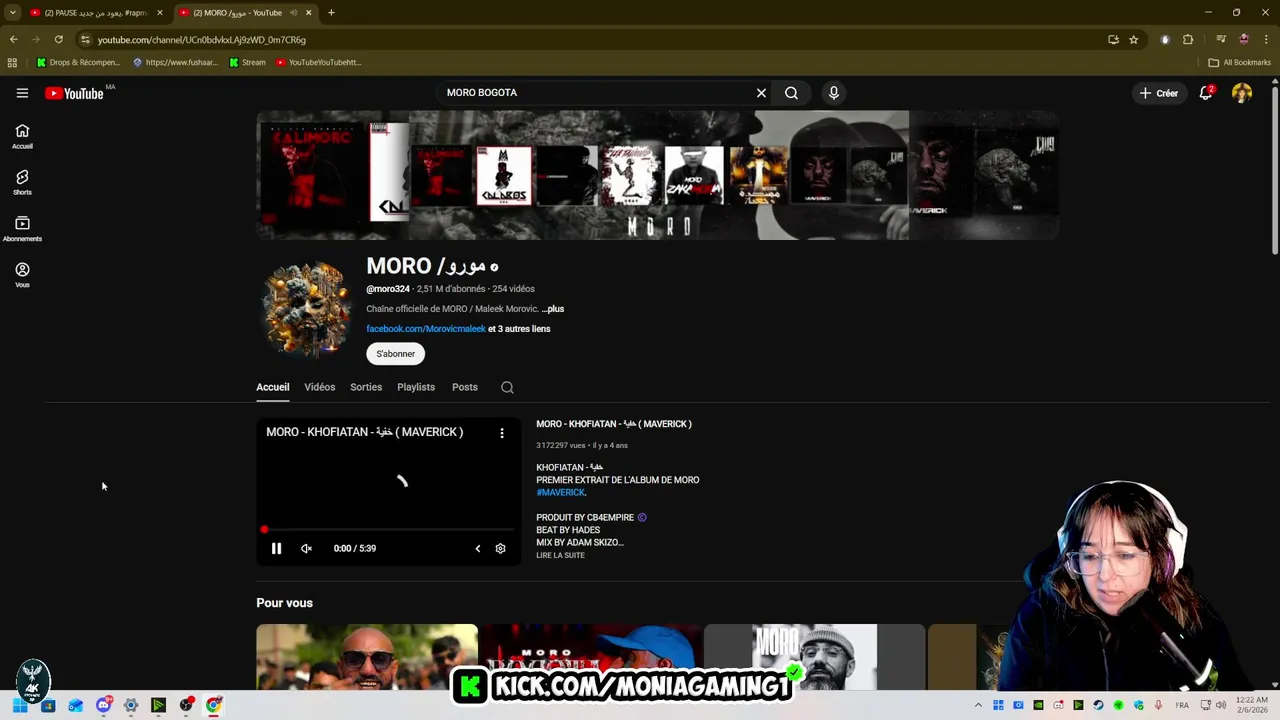1280x720 pixels.
Task: Open the Stream bookmark
Action: pyautogui.click(x=247, y=62)
